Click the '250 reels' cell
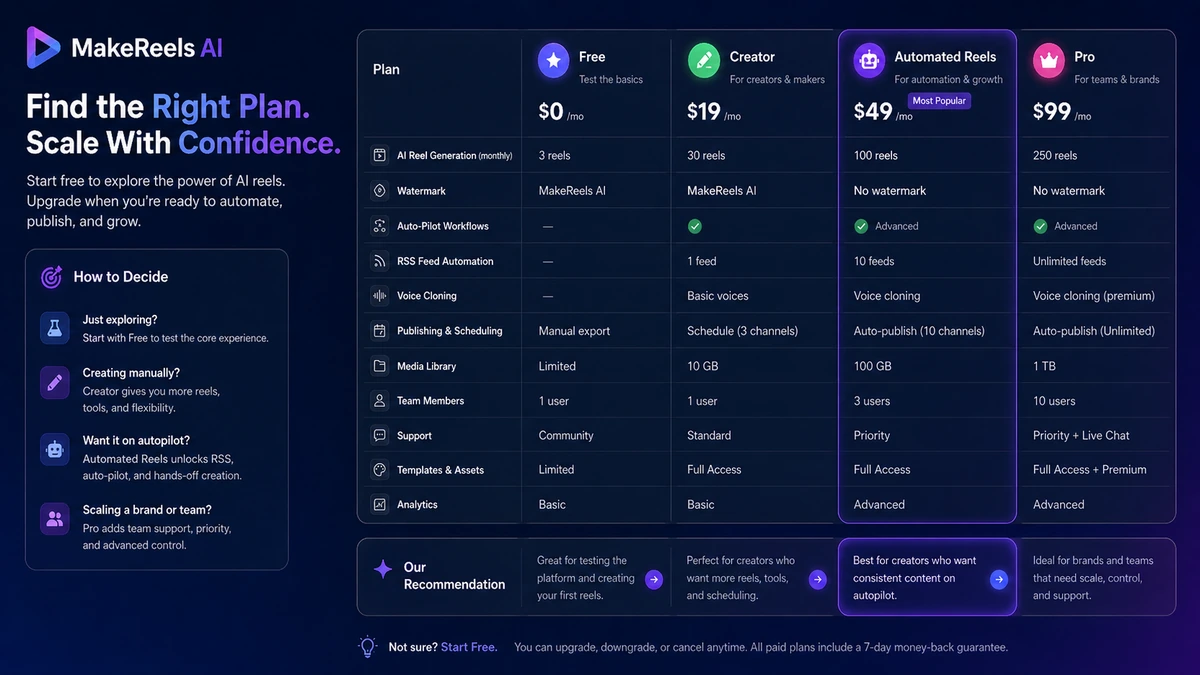The width and height of the screenshot is (1200, 675). (1055, 156)
